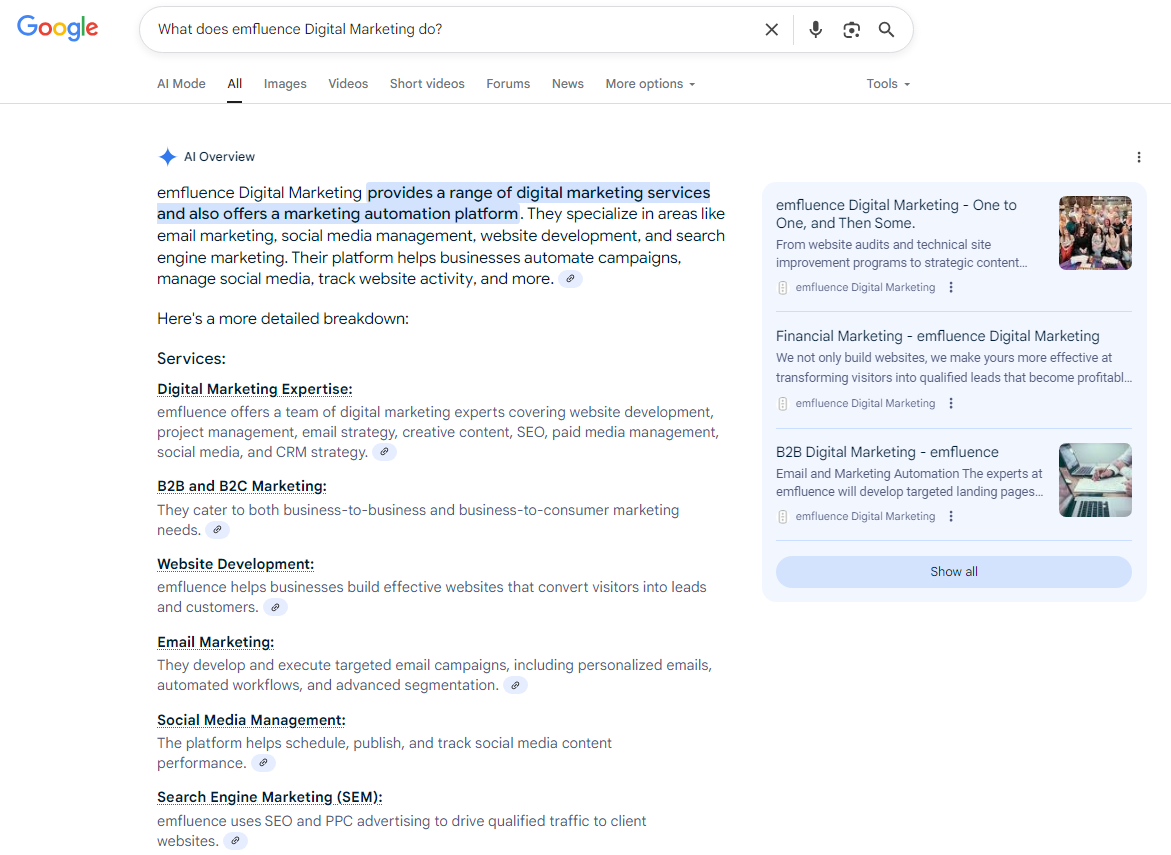
Task: Switch to the AI Mode tab
Action: 181,84
